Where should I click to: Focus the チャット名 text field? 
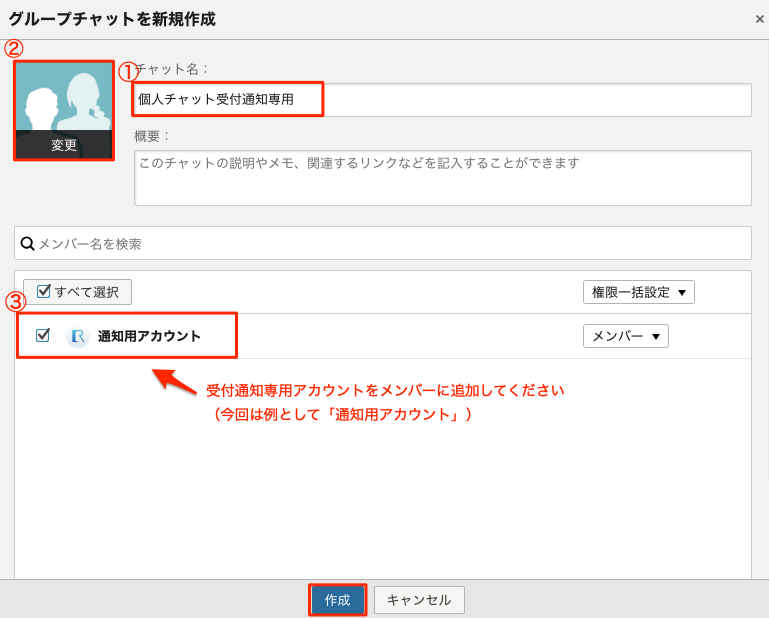point(440,100)
